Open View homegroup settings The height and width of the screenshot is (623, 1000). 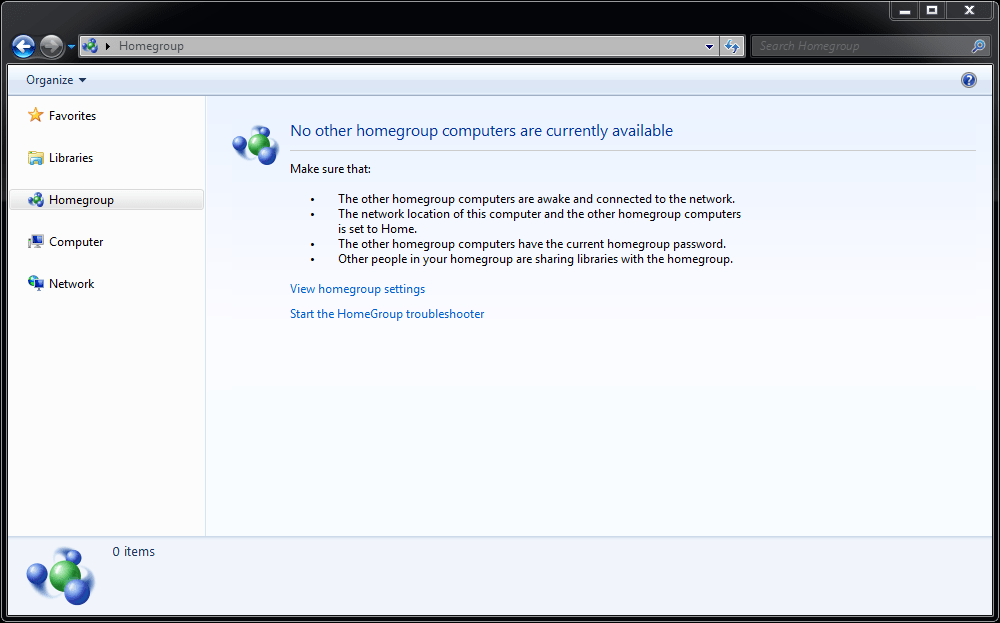tap(357, 288)
